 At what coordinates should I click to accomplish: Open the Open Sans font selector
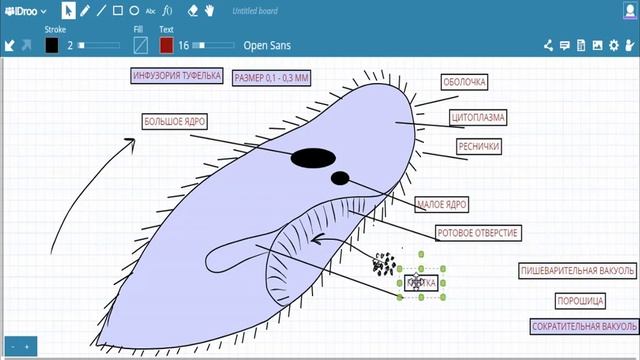[x=267, y=45]
